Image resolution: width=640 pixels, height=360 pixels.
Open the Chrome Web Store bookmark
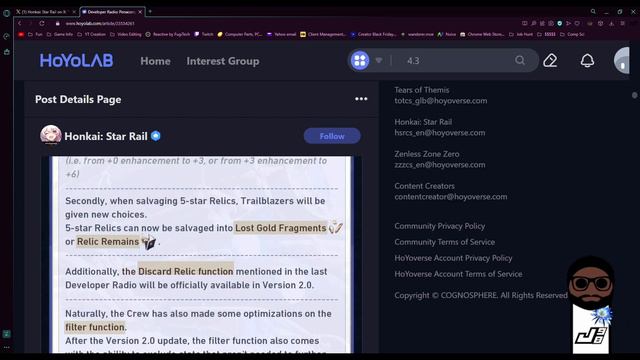click(x=482, y=34)
